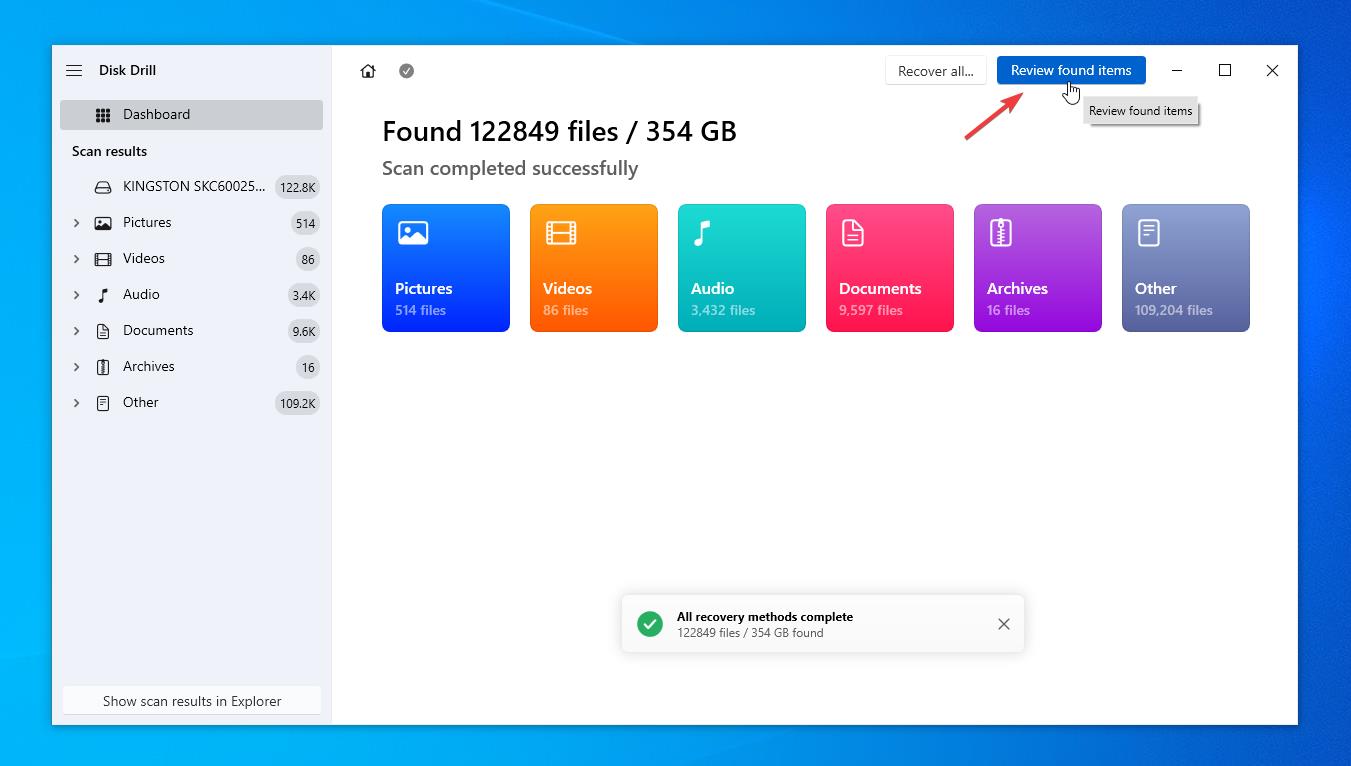Open the Documents 9,597 files card

point(890,268)
